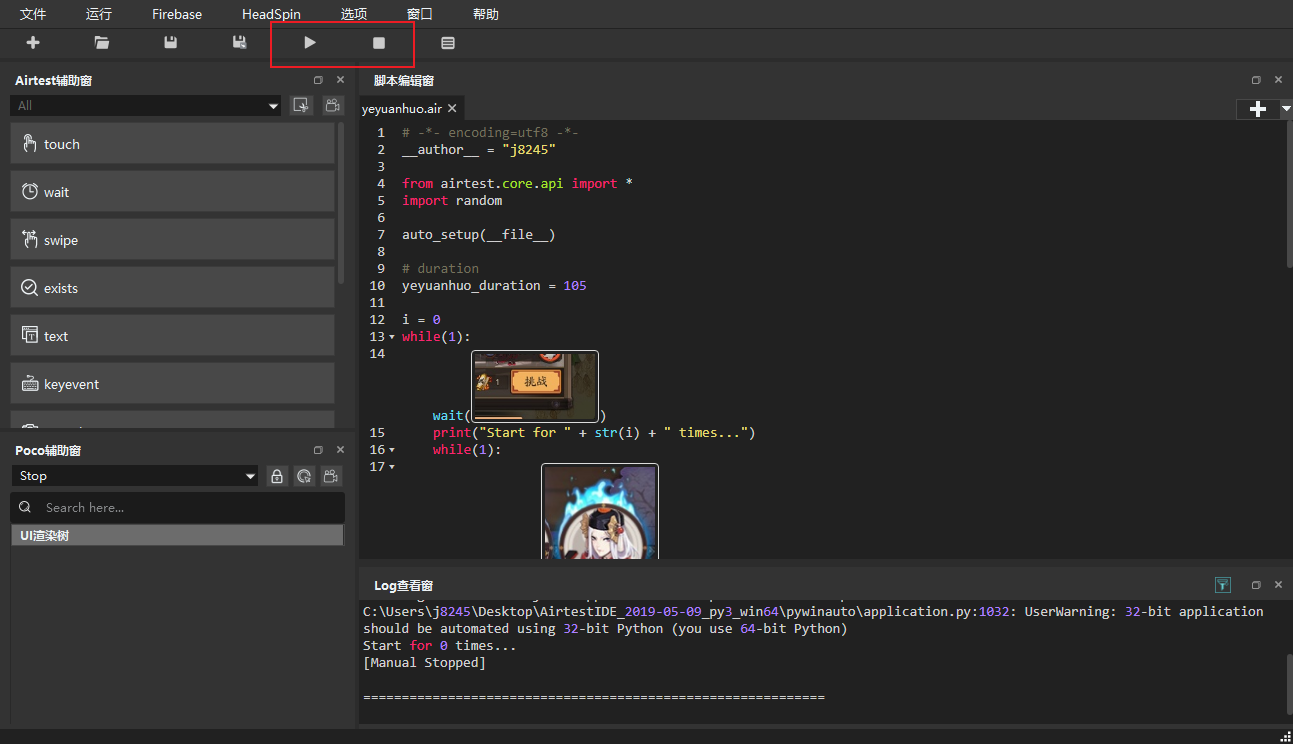Open a script via the folder icon
The image size is (1293, 744).
coord(102,43)
